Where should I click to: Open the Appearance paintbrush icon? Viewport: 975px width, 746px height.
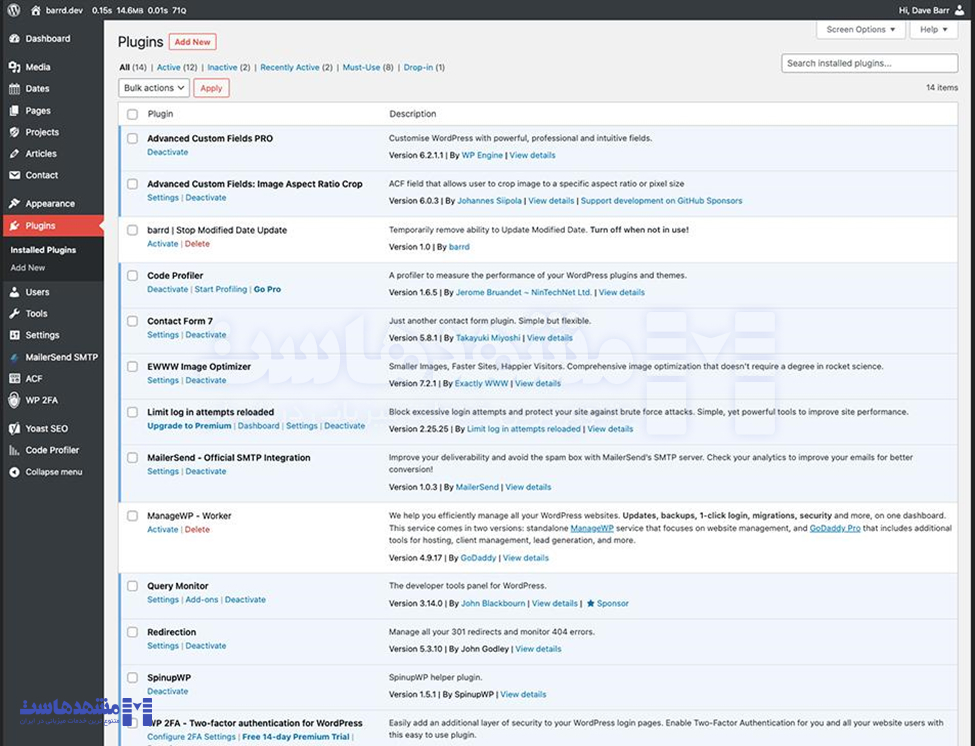click(x=14, y=204)
